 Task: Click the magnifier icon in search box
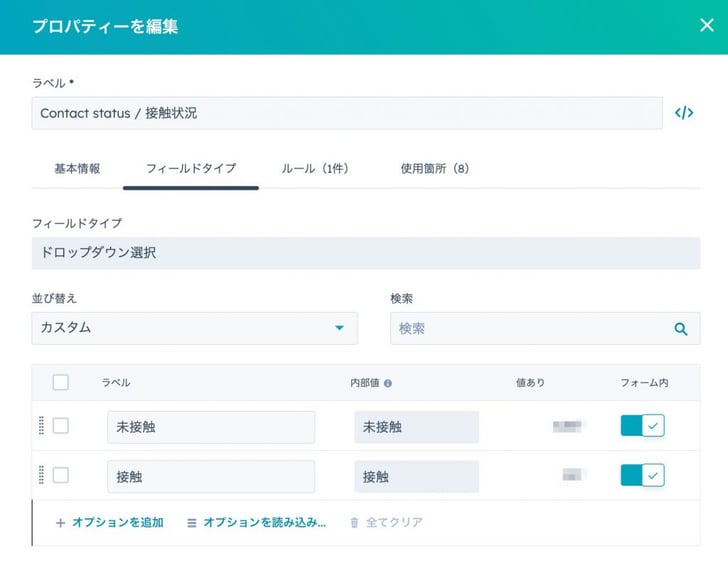coord(681,329)
